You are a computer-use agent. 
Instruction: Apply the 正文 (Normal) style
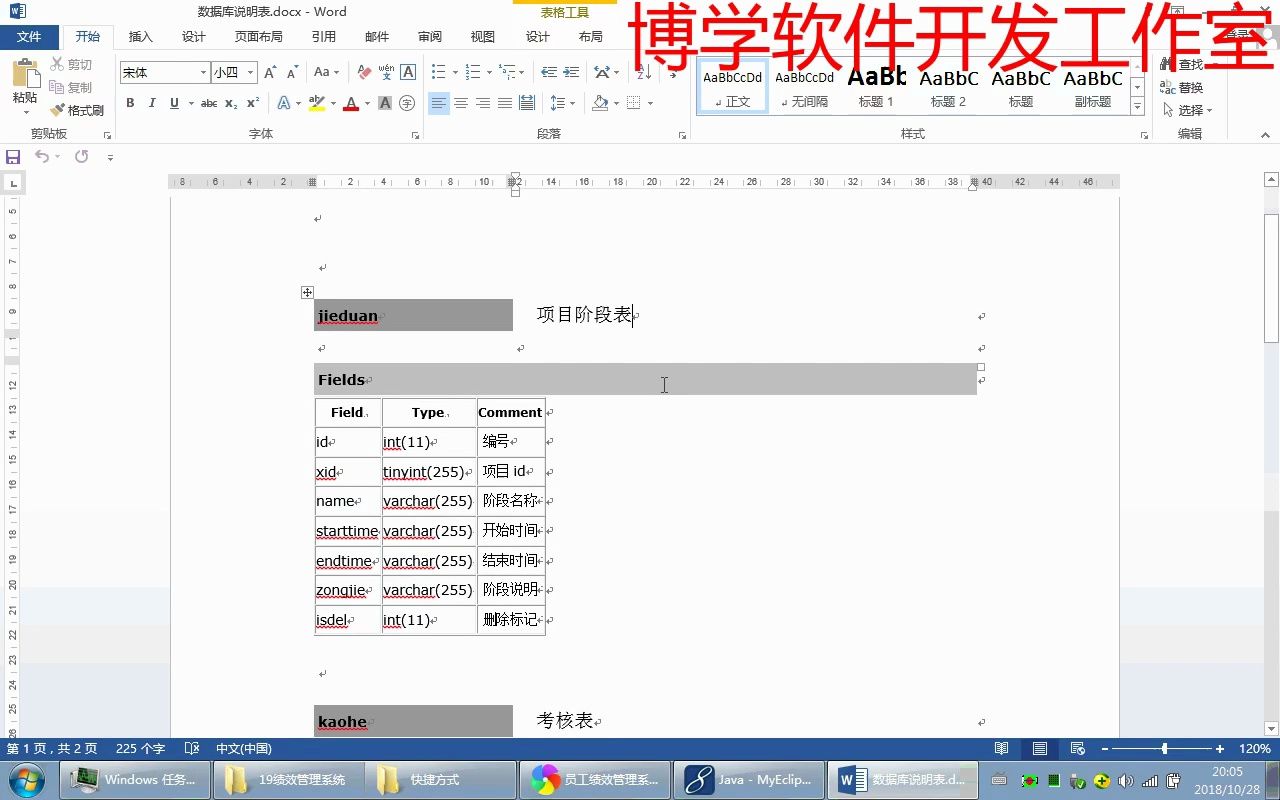click(x=732, y=88)
